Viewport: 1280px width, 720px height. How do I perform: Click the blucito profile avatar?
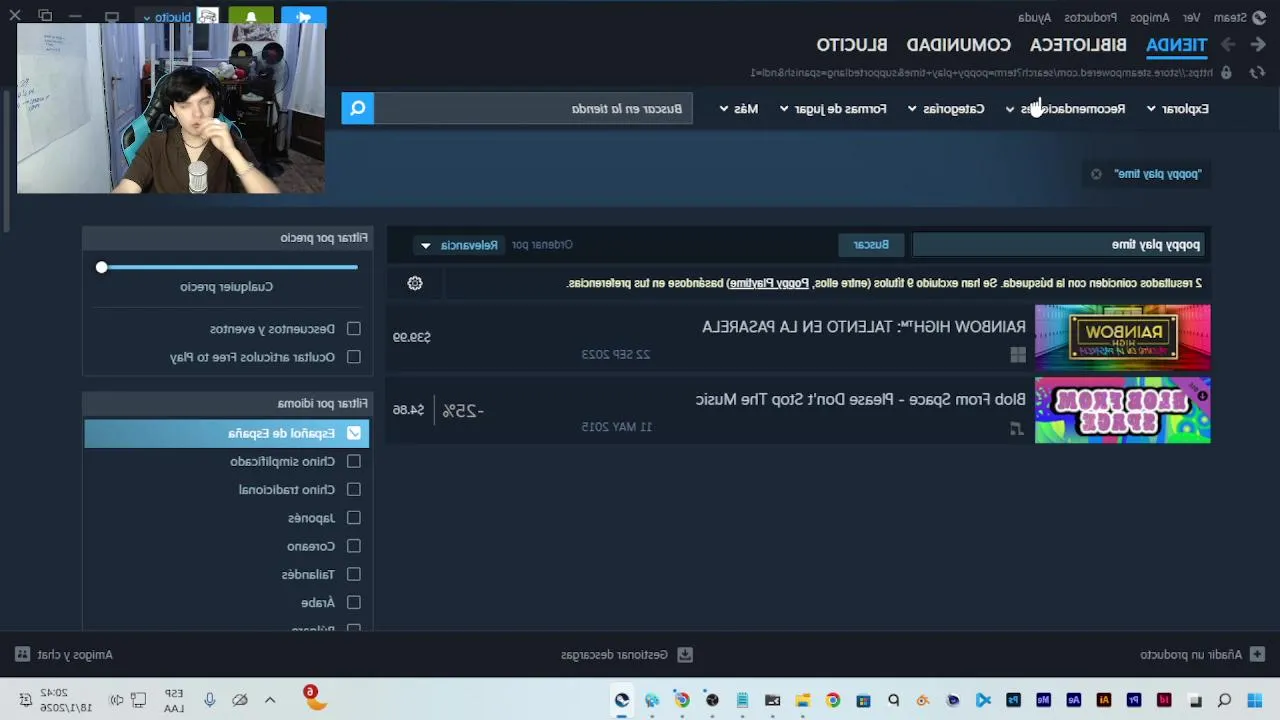tap(207, 17)
